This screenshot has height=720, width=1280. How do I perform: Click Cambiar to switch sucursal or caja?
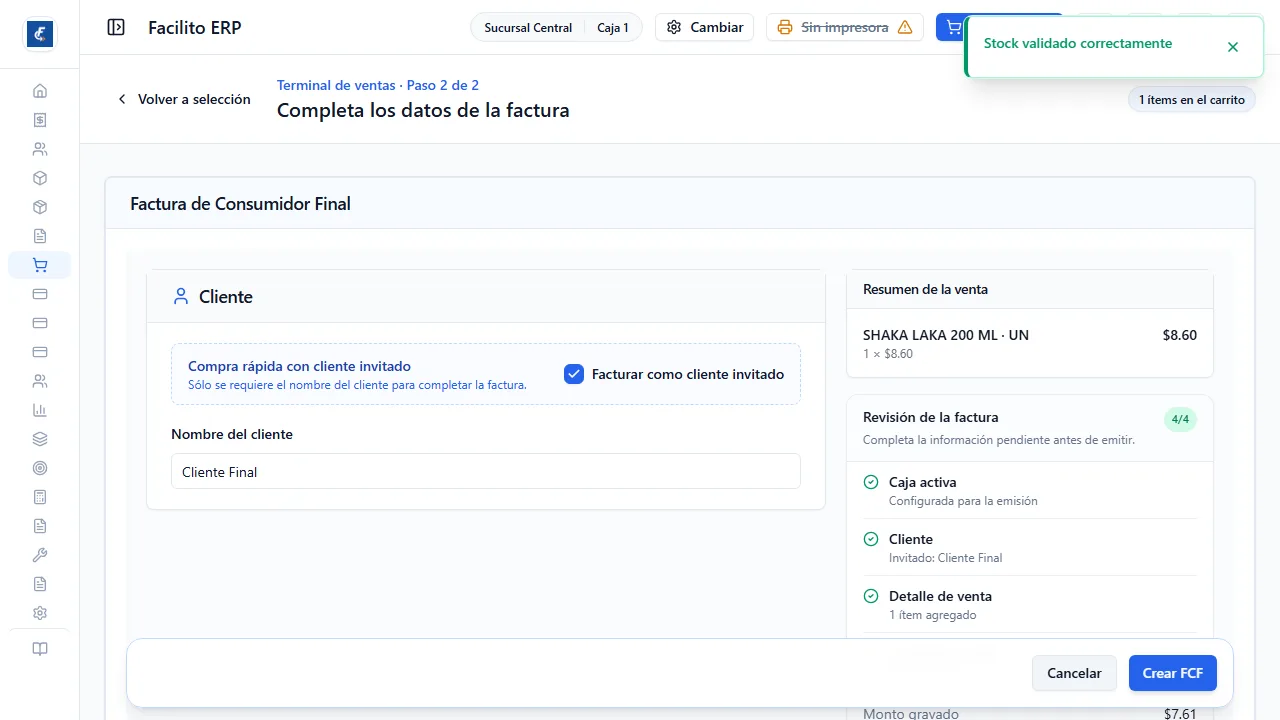705,27
